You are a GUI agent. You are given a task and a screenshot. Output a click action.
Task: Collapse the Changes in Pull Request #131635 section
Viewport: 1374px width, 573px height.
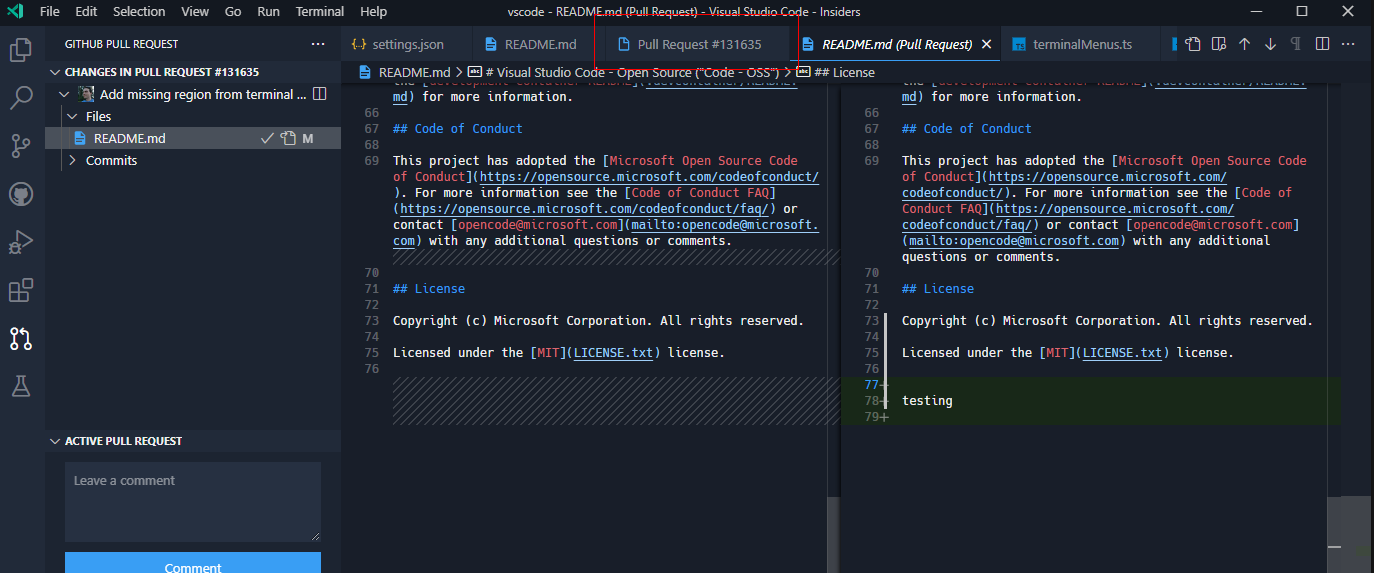(x=55, y=72)
